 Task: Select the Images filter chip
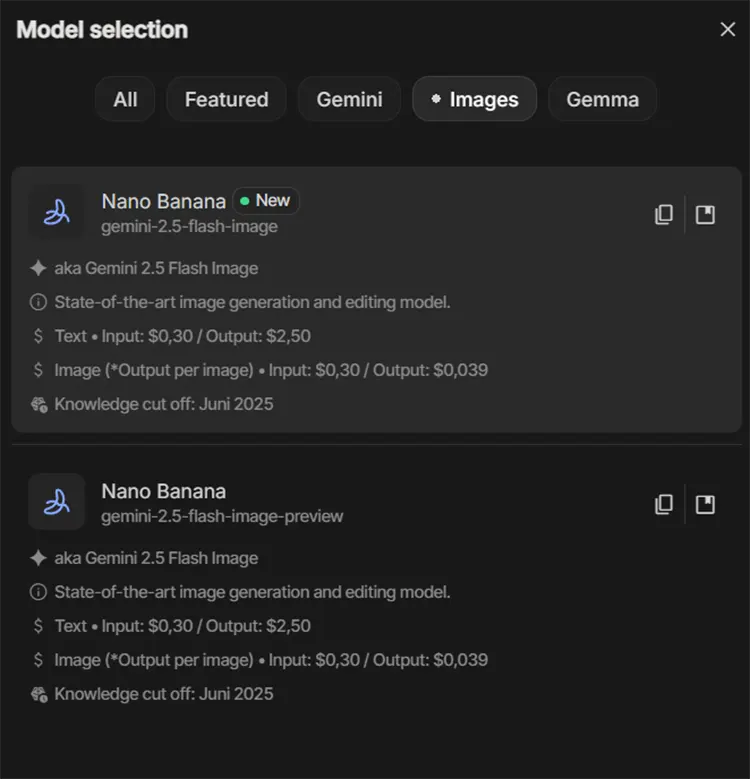(474, 99)
